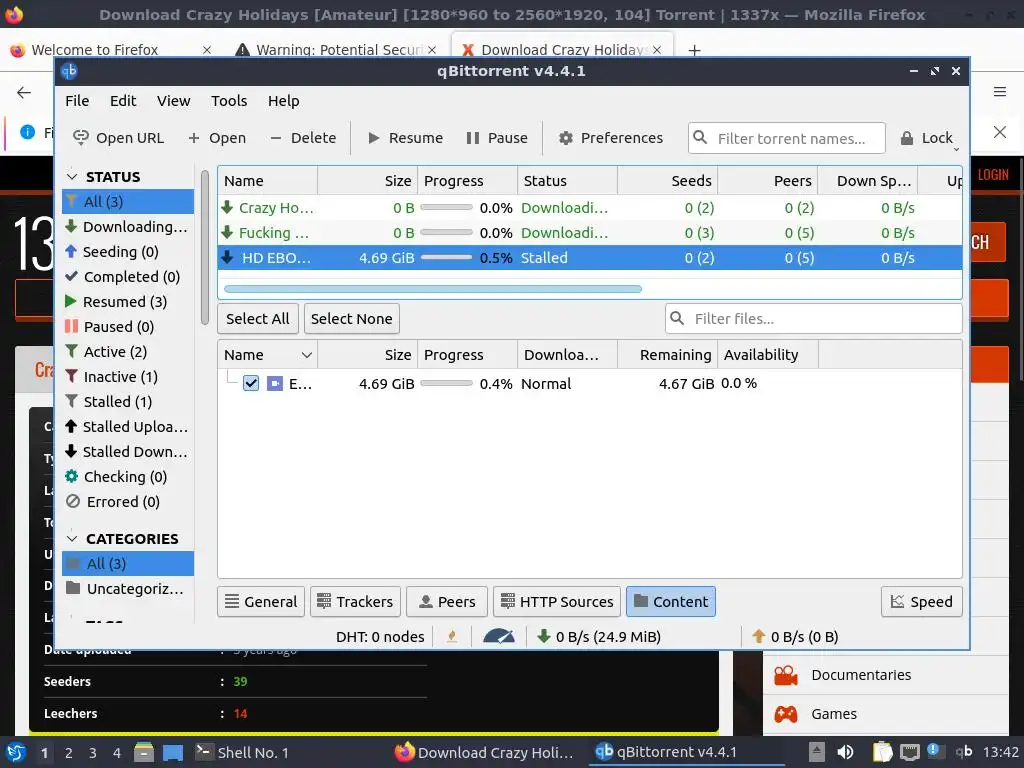
Task: Select Uncategorized category in sidebar
Action: click(x=128, y=588)
